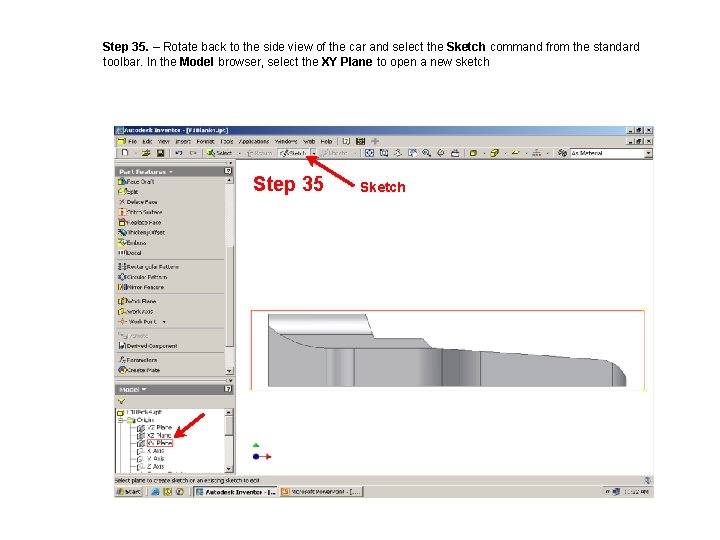Click the yellow box camera view icon

pos(494,153)
